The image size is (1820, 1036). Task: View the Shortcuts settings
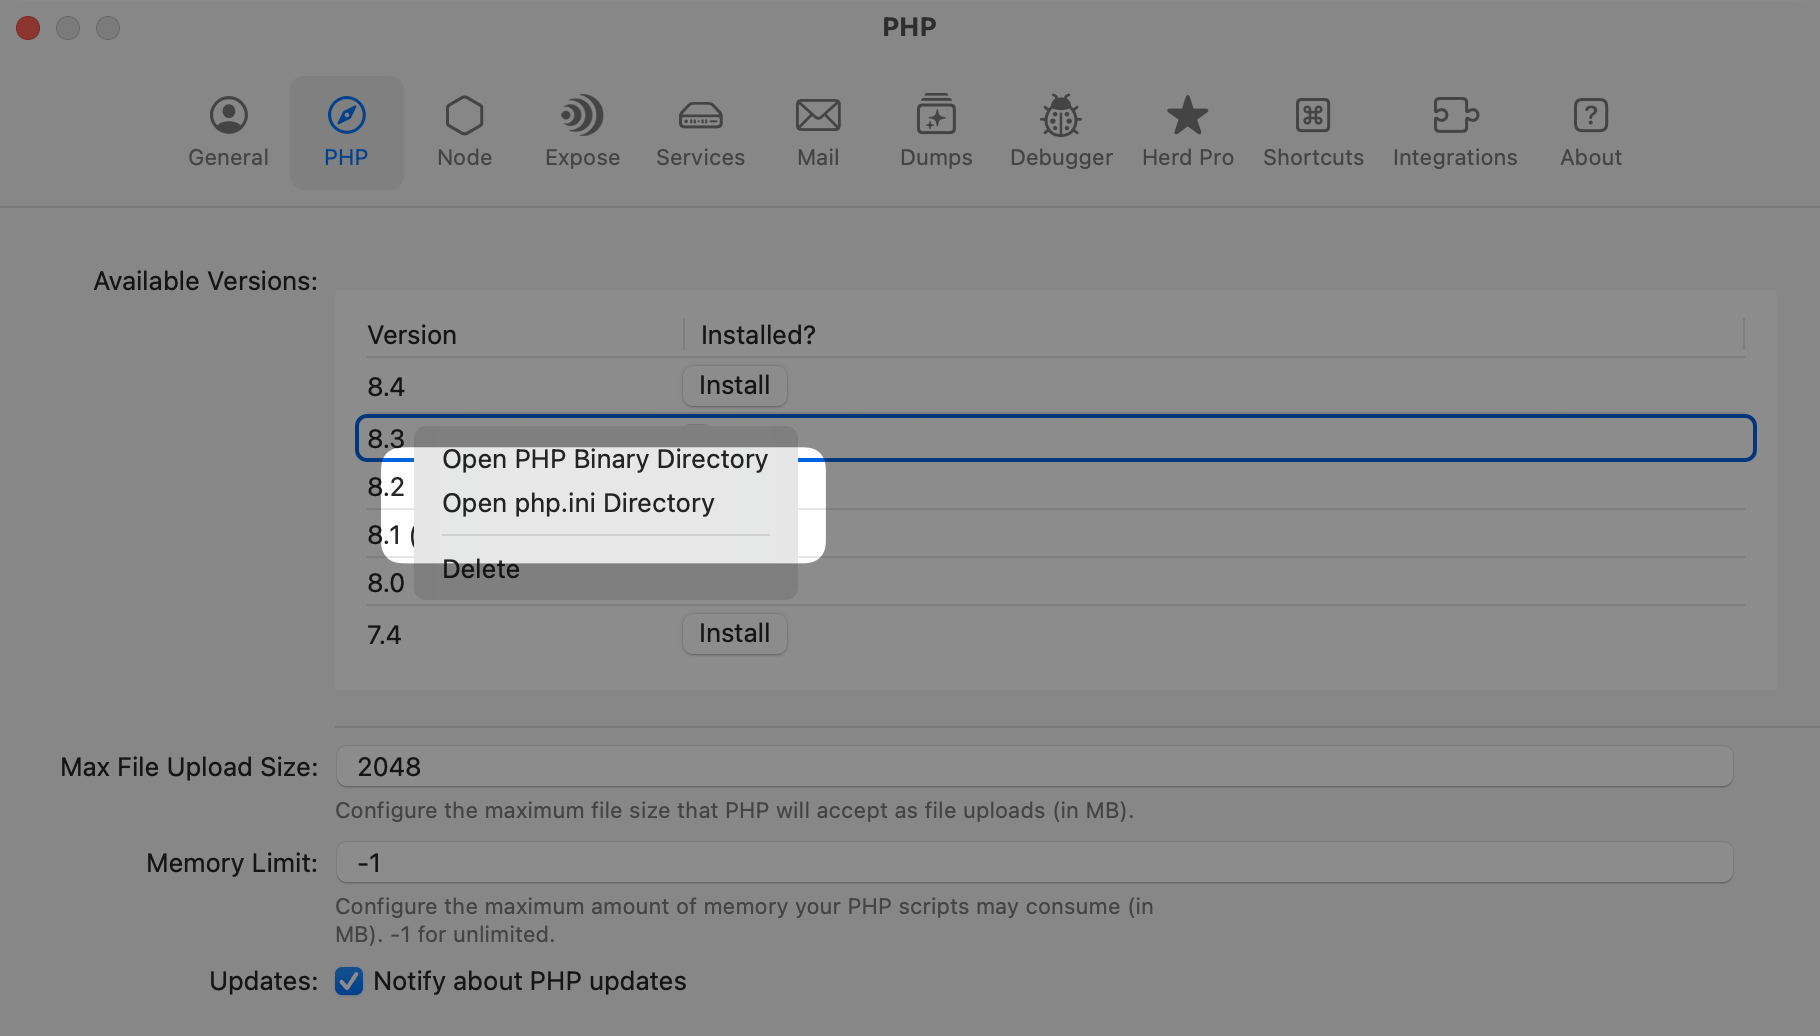coord(1312,131)
